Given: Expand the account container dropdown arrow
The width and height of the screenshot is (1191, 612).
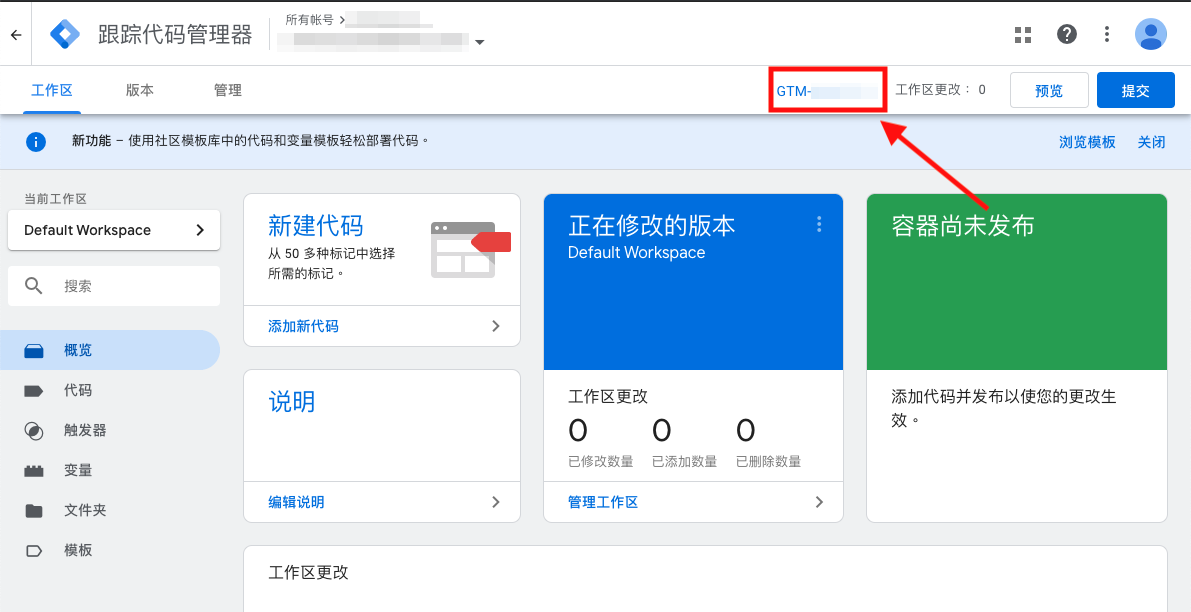Looking at the screenshot, I should [479, 43].
